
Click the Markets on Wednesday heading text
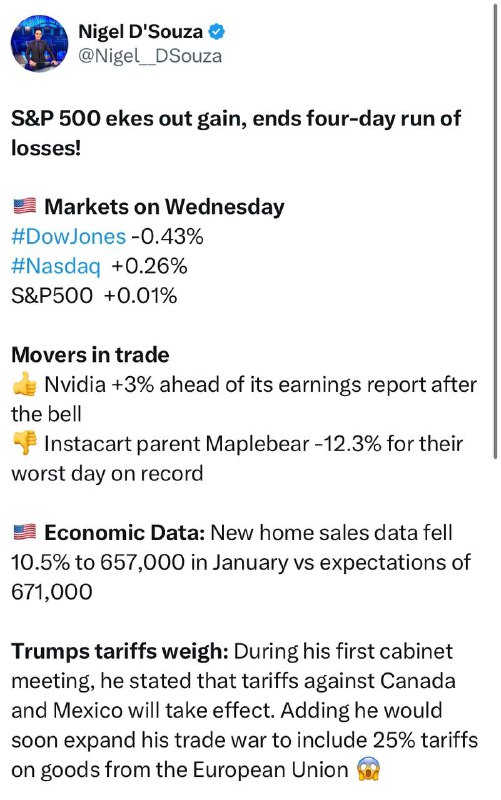(164, 207)
